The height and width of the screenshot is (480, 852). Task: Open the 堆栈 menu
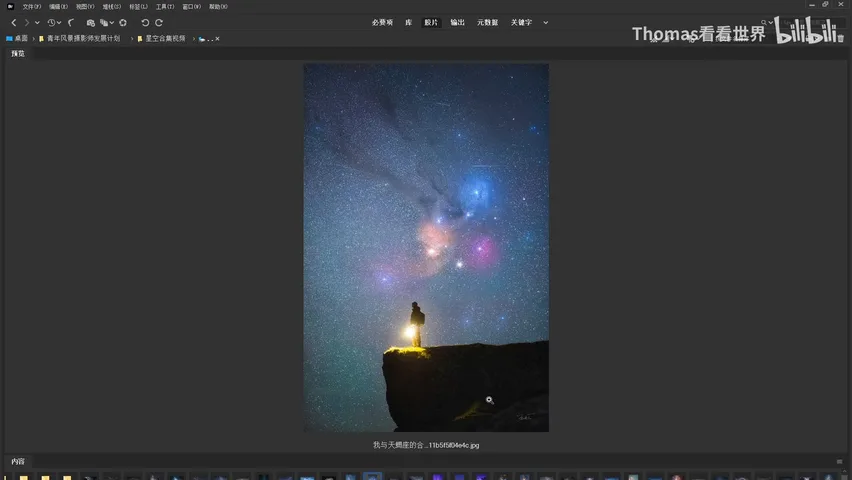111,7
